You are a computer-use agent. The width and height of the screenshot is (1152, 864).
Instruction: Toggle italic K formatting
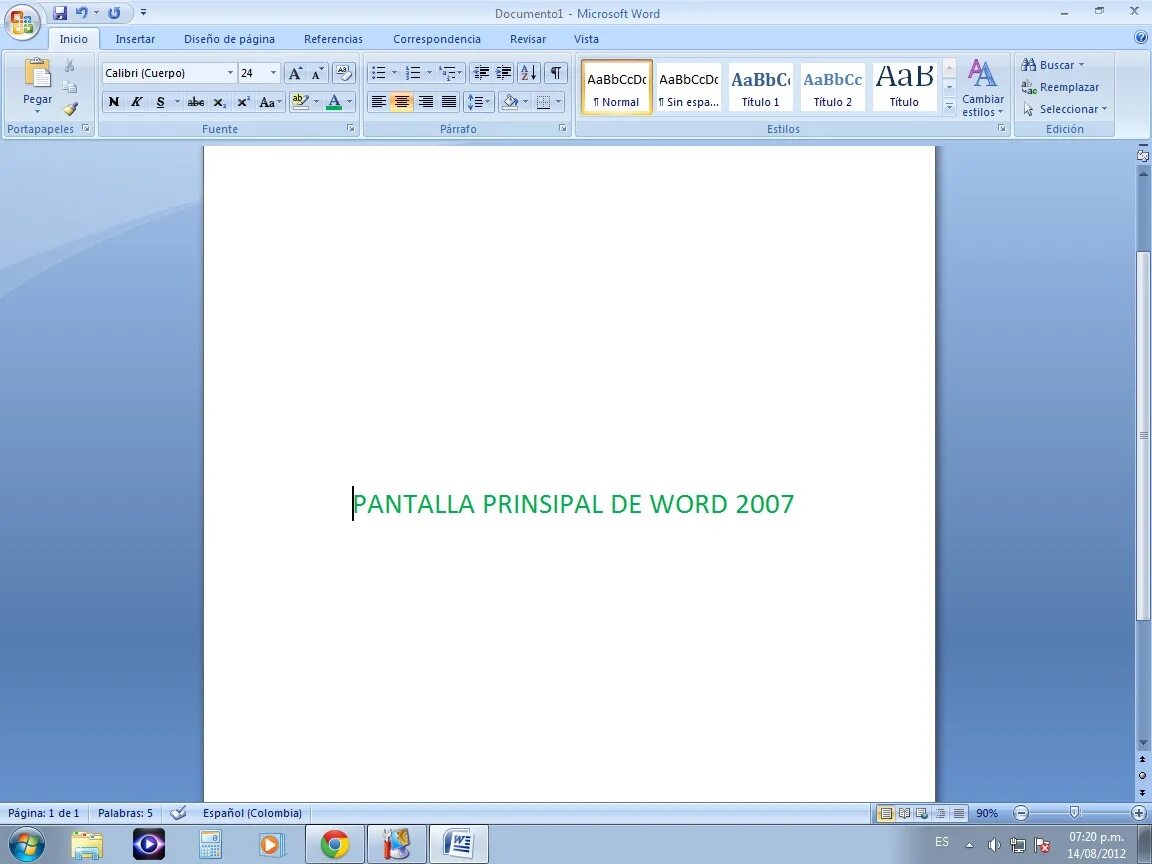click(137, 102)
